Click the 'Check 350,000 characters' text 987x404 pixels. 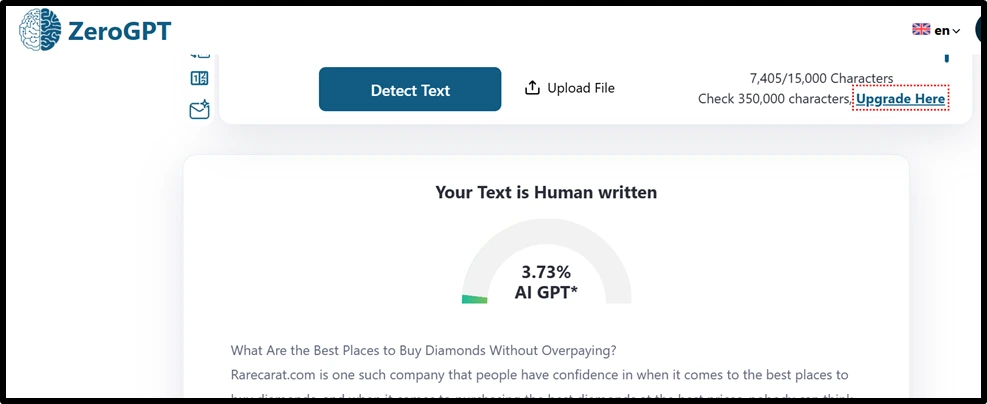(775, 99)
